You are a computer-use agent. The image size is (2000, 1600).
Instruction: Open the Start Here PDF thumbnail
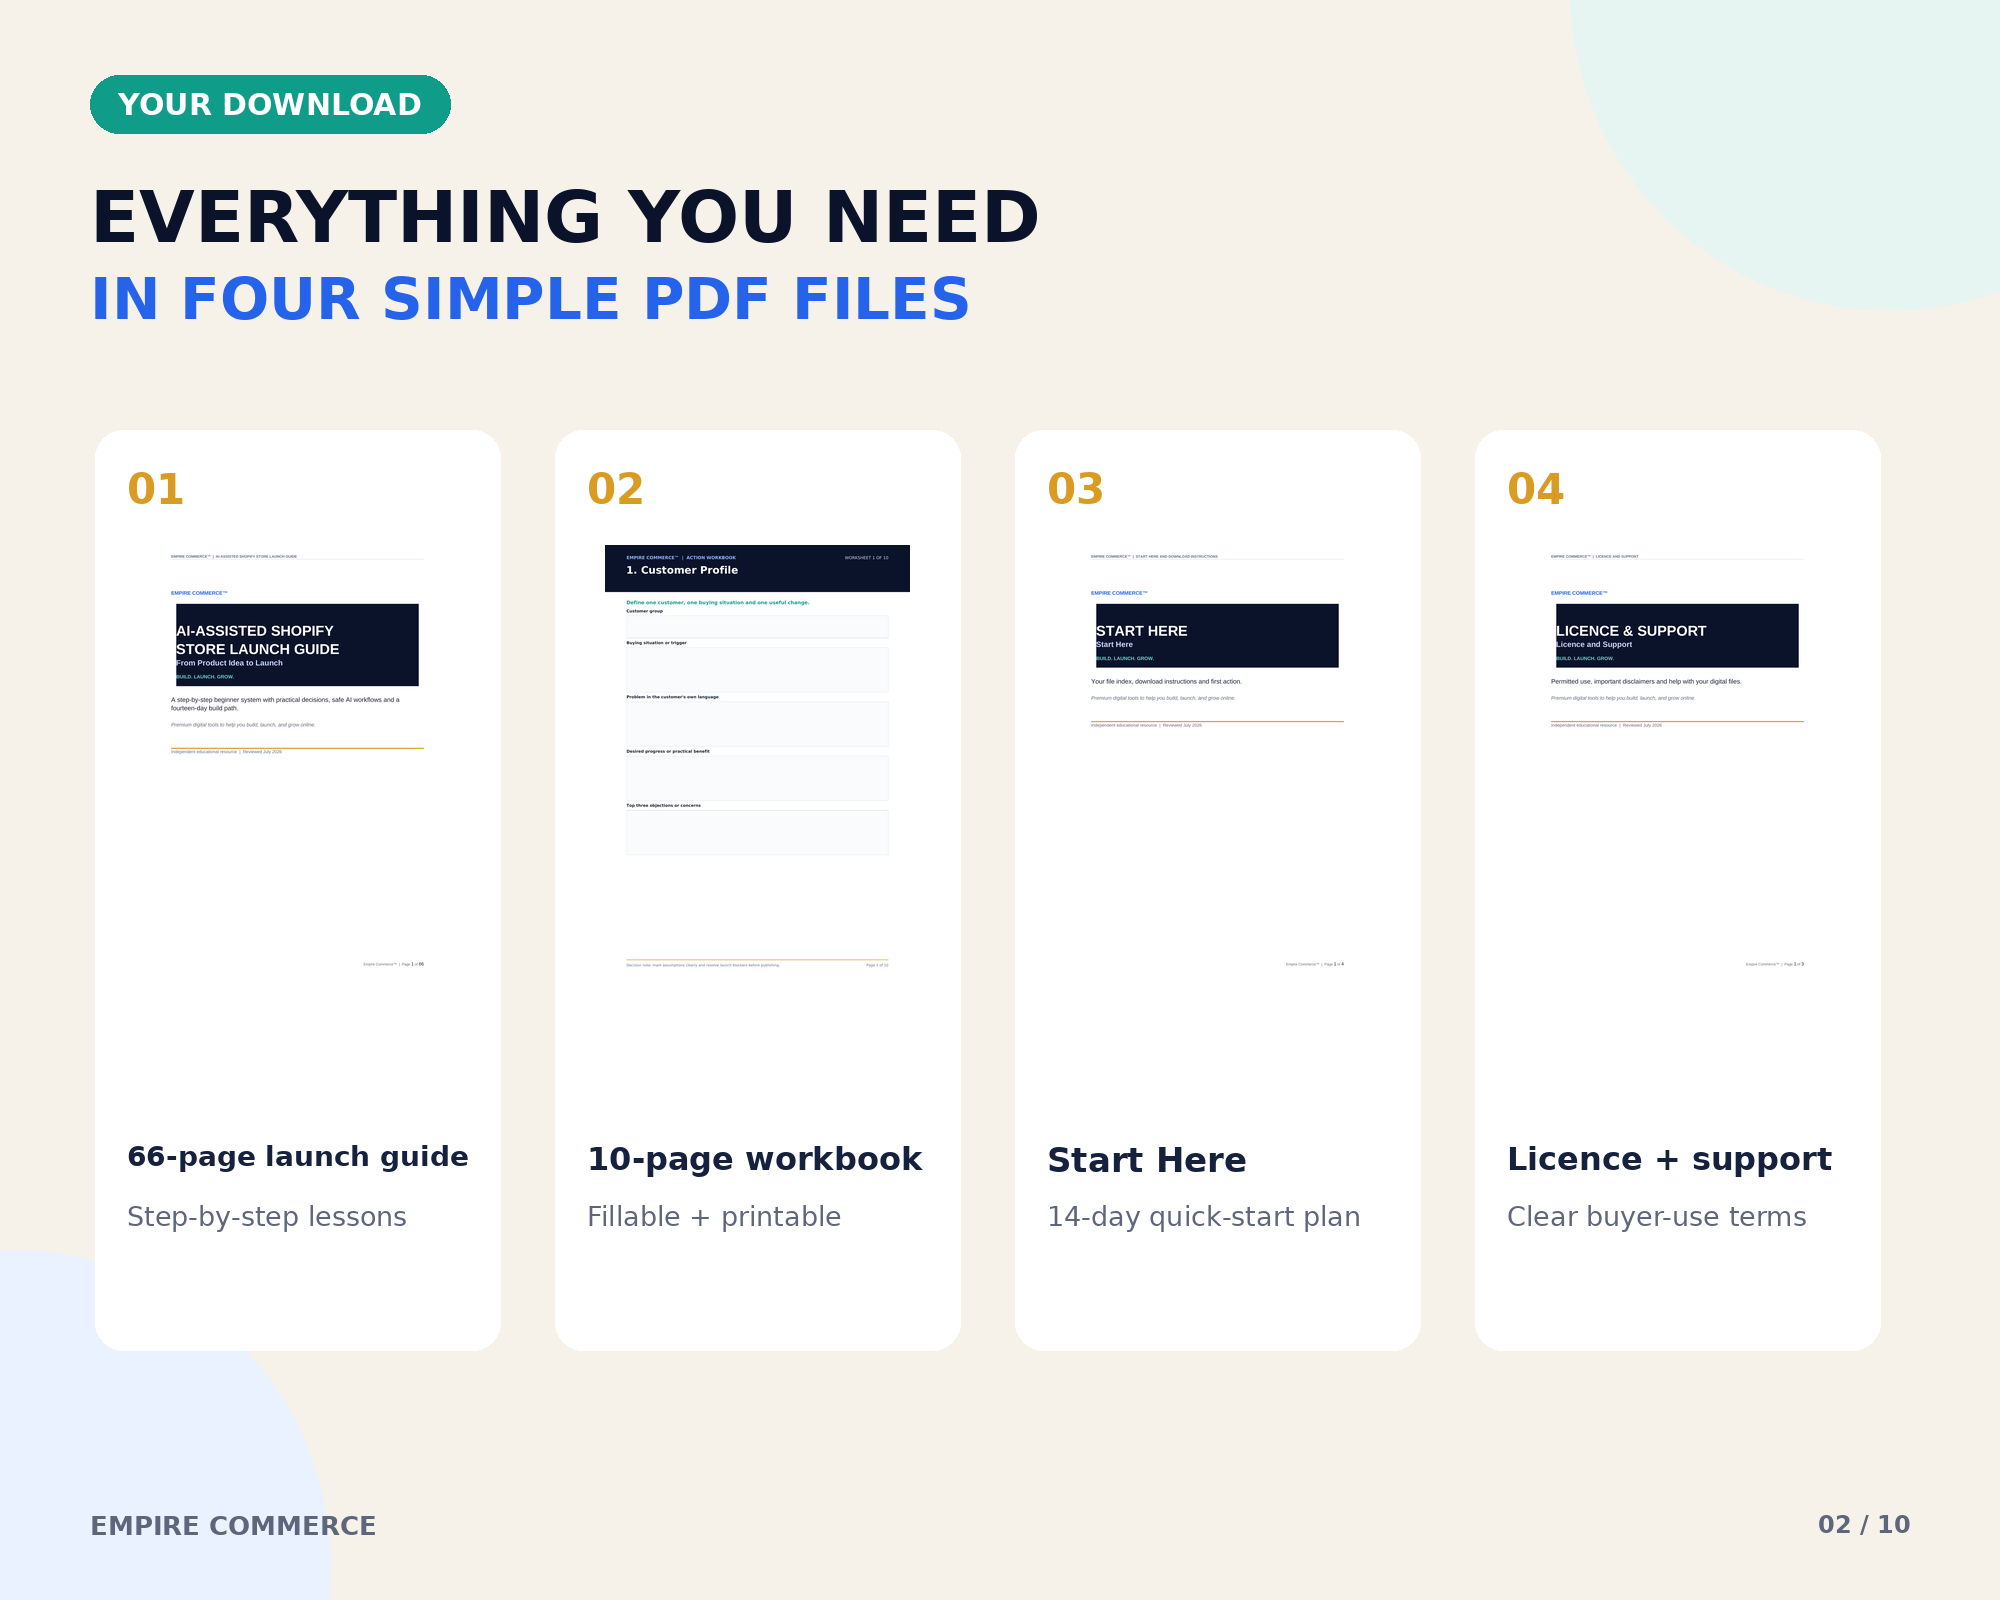1217,760
